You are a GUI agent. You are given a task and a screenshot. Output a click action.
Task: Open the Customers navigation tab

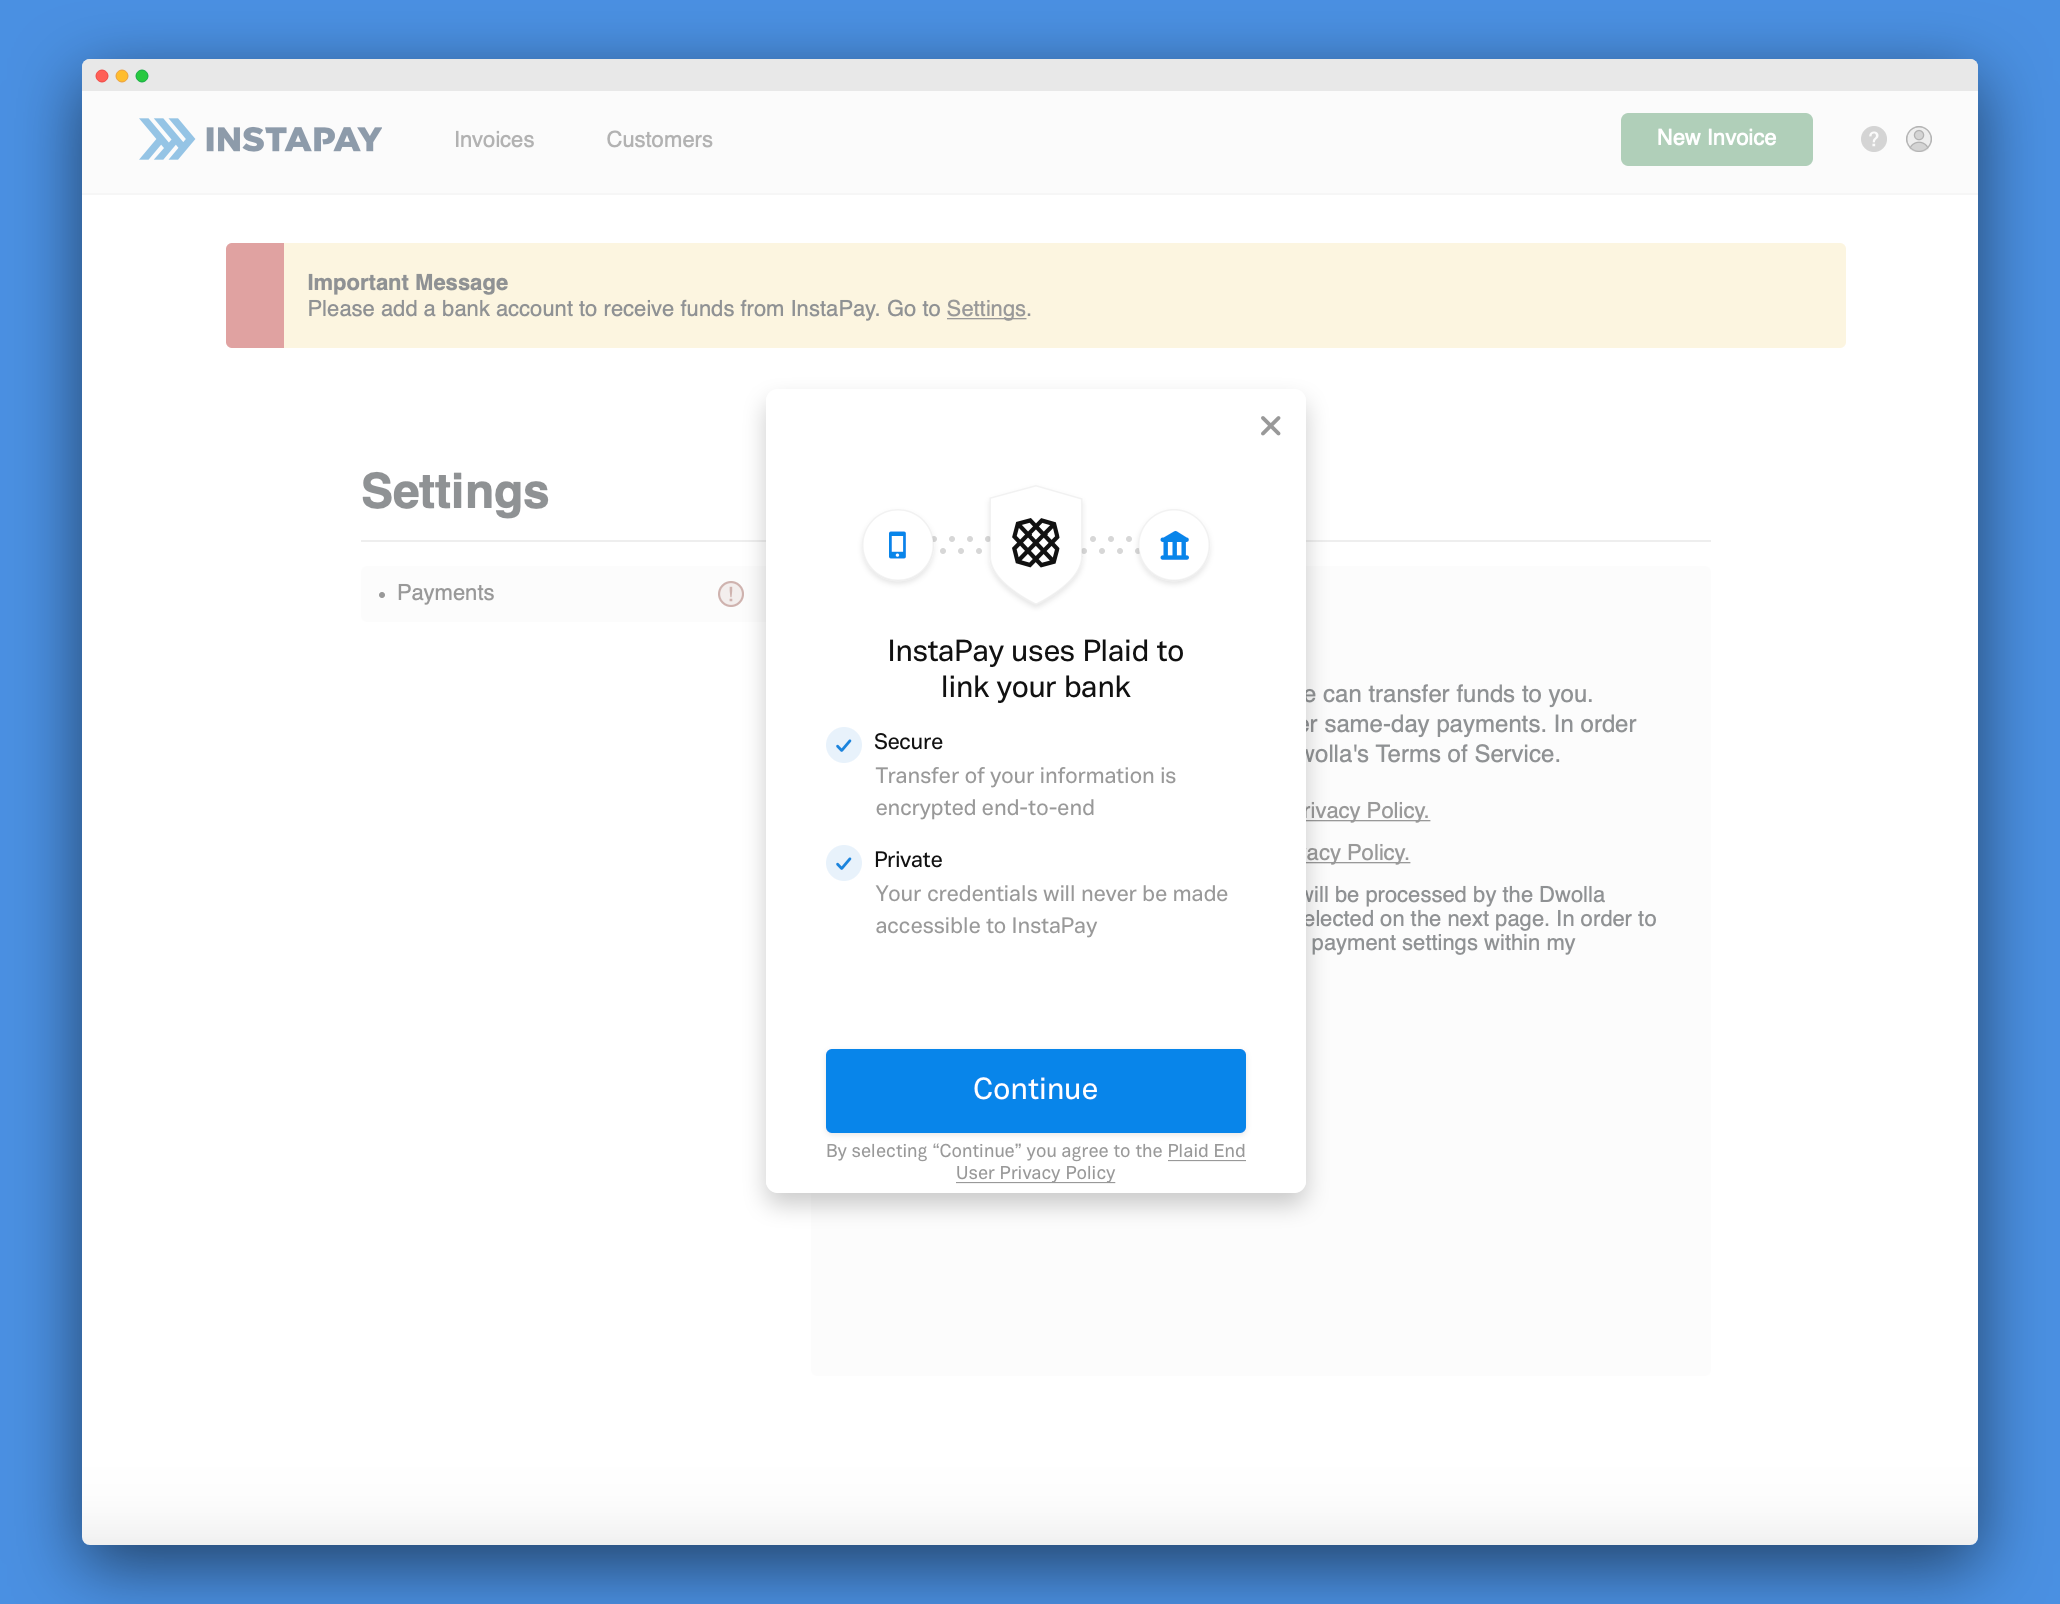659,140
